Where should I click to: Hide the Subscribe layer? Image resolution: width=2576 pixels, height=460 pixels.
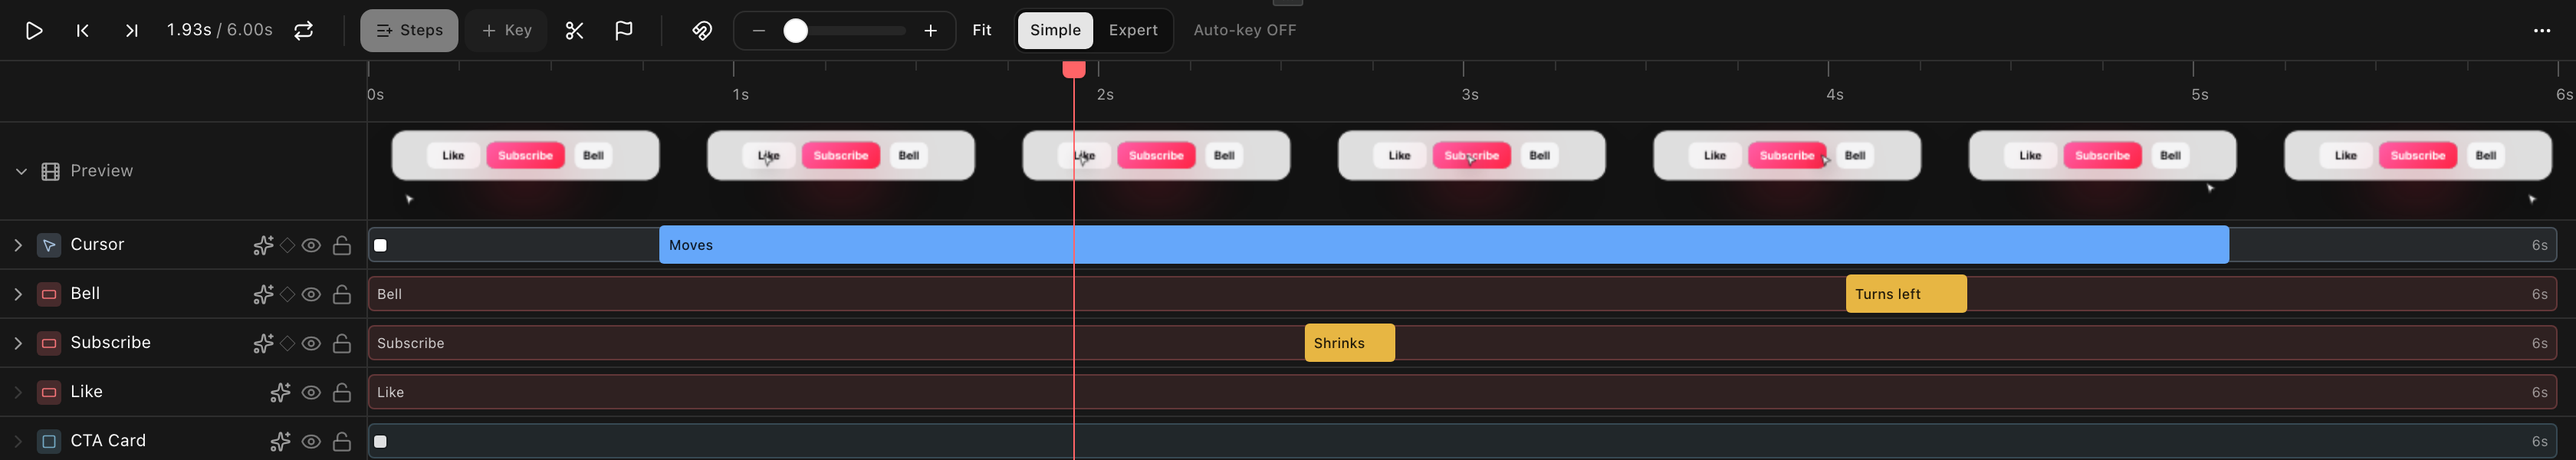pos(311,343)
